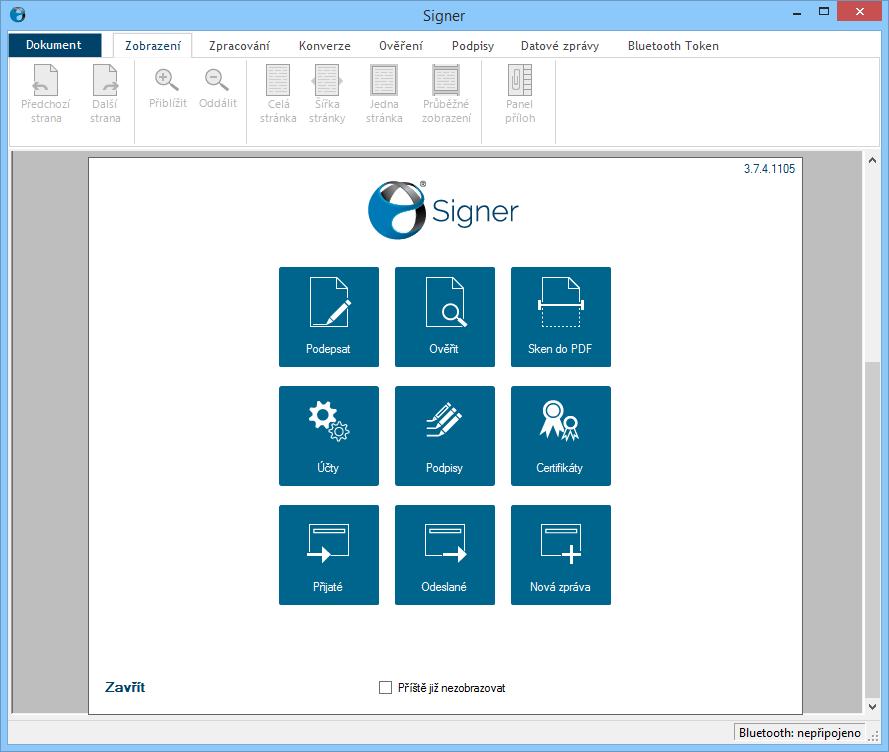This screenshot has height=752, width=889.
Task: Switch to the Podpisy ribbon tab
Action: (x=473, y=45)
